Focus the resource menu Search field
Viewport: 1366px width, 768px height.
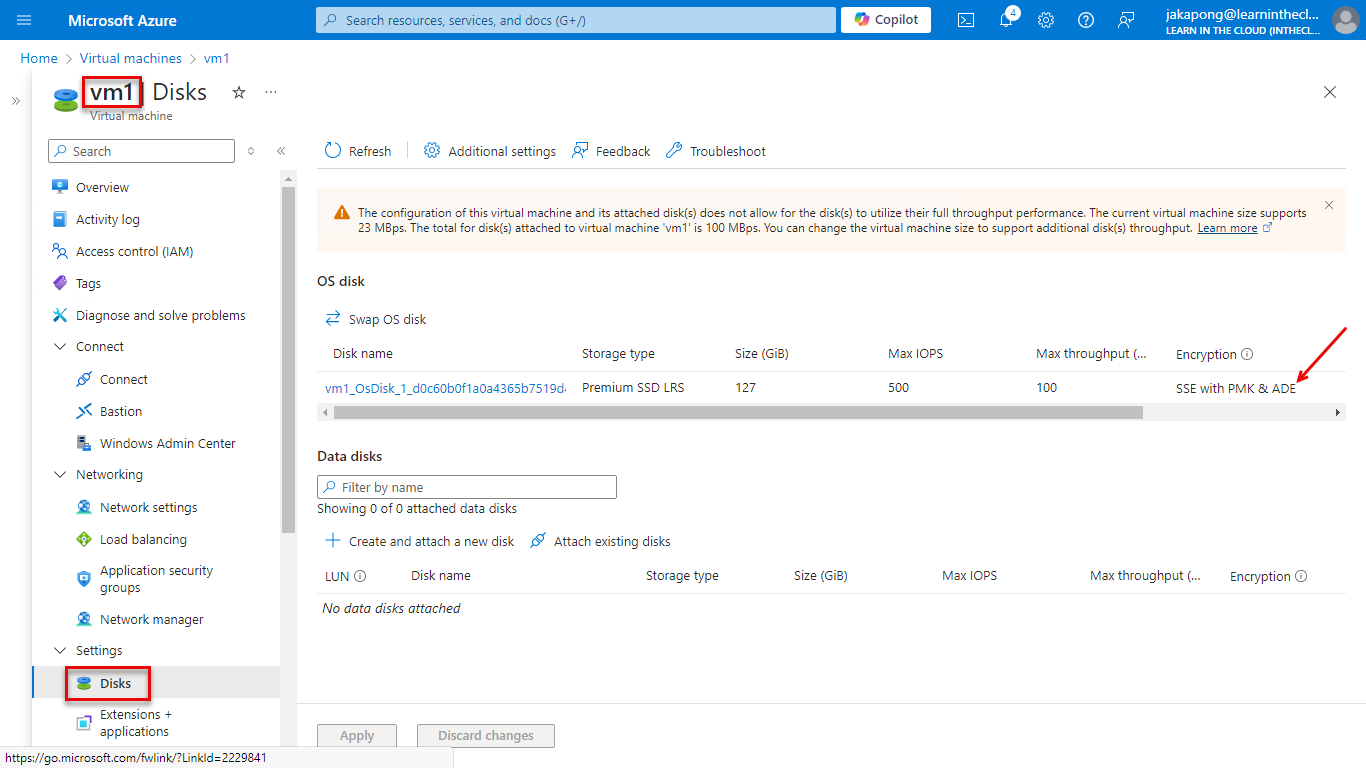point(141,151)
